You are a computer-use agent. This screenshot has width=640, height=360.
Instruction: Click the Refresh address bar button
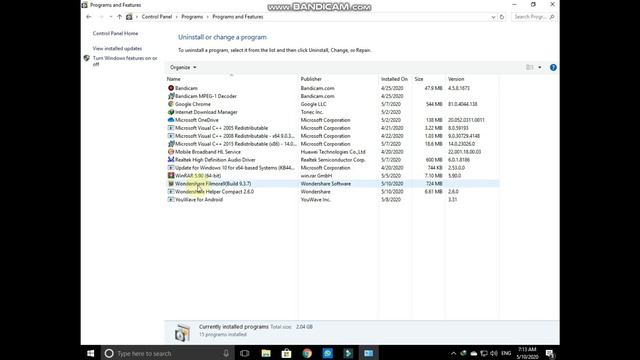[502, 17]
